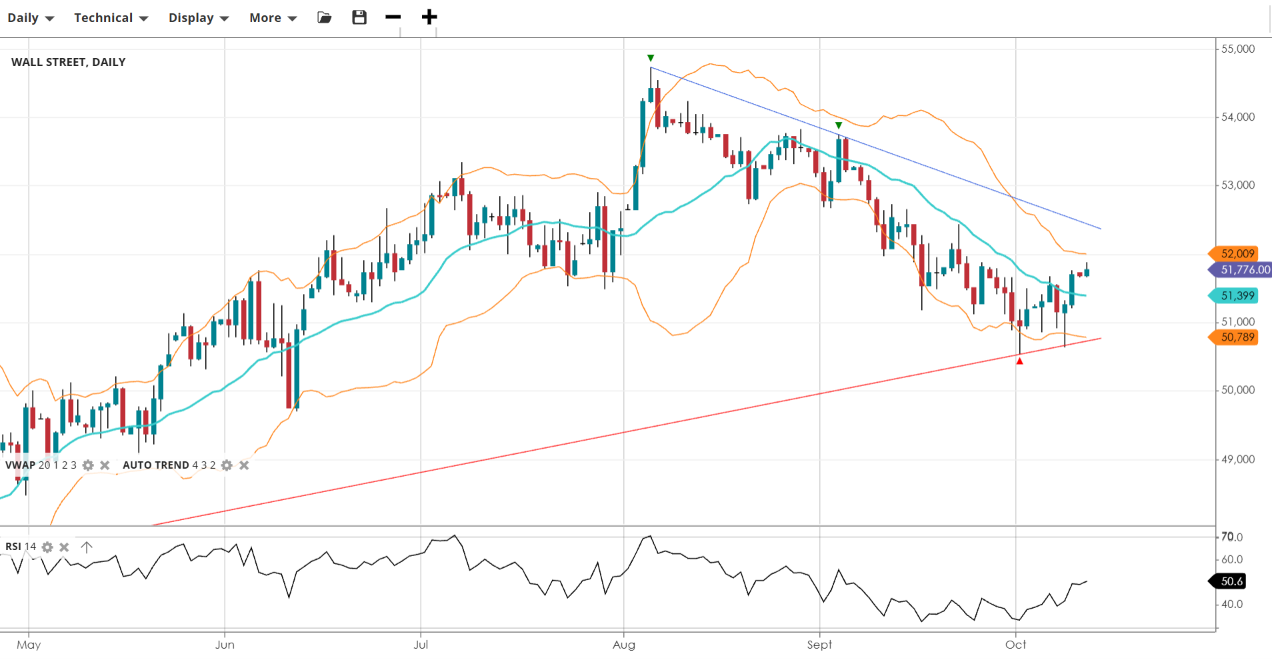The height and width of the screenshot is (659, 1272).
Task: Click the green marker at the September high
Action: click(x=839, y=126)
